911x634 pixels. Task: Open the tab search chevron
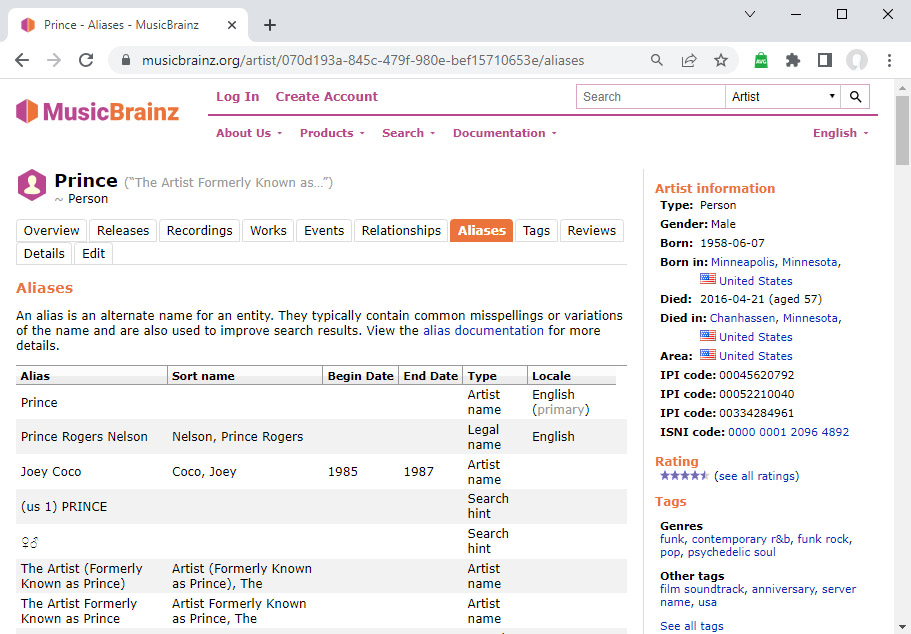click(750, 14)
